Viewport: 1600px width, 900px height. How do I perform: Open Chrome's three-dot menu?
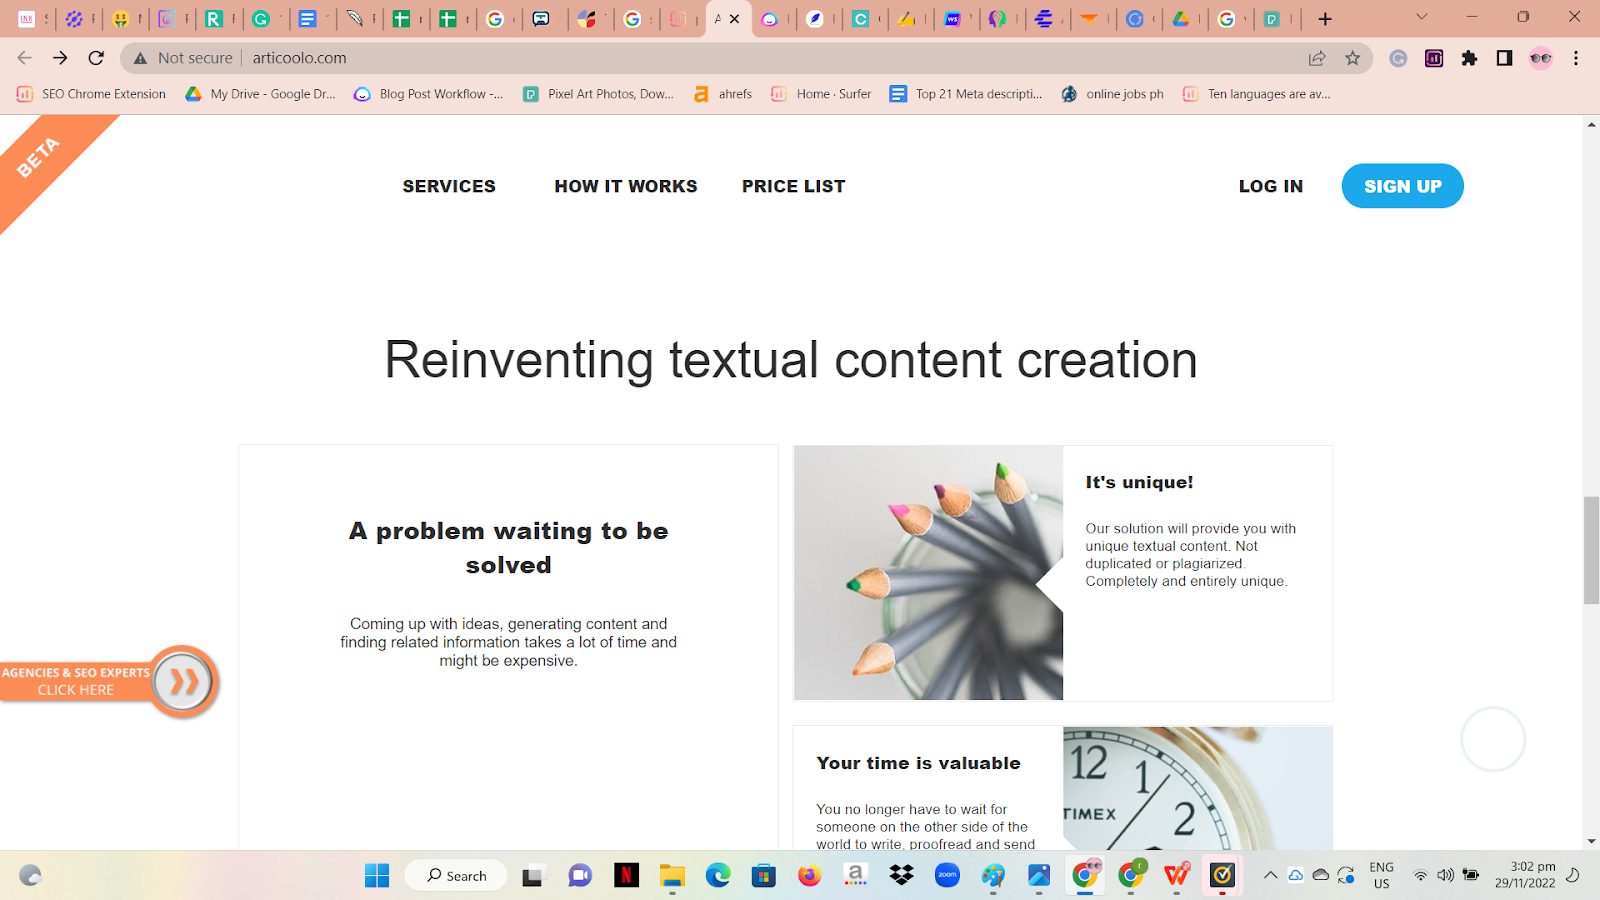[1576, 58]
